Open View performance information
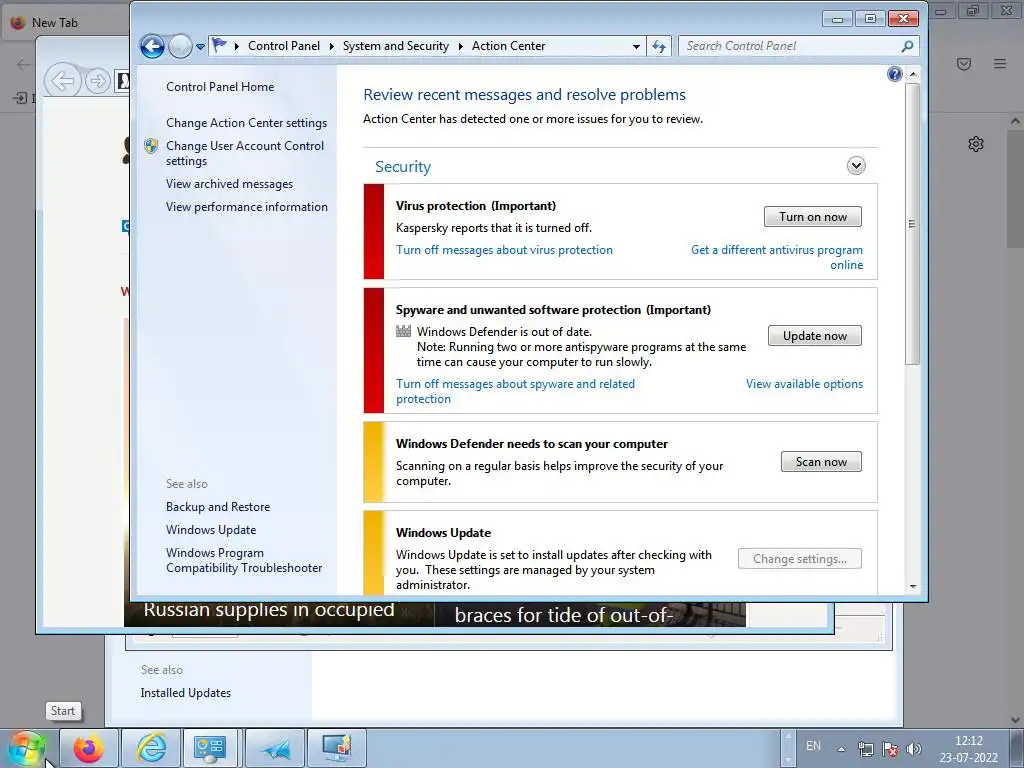Viewport: 1024px width, 768px height. [247, 207]
